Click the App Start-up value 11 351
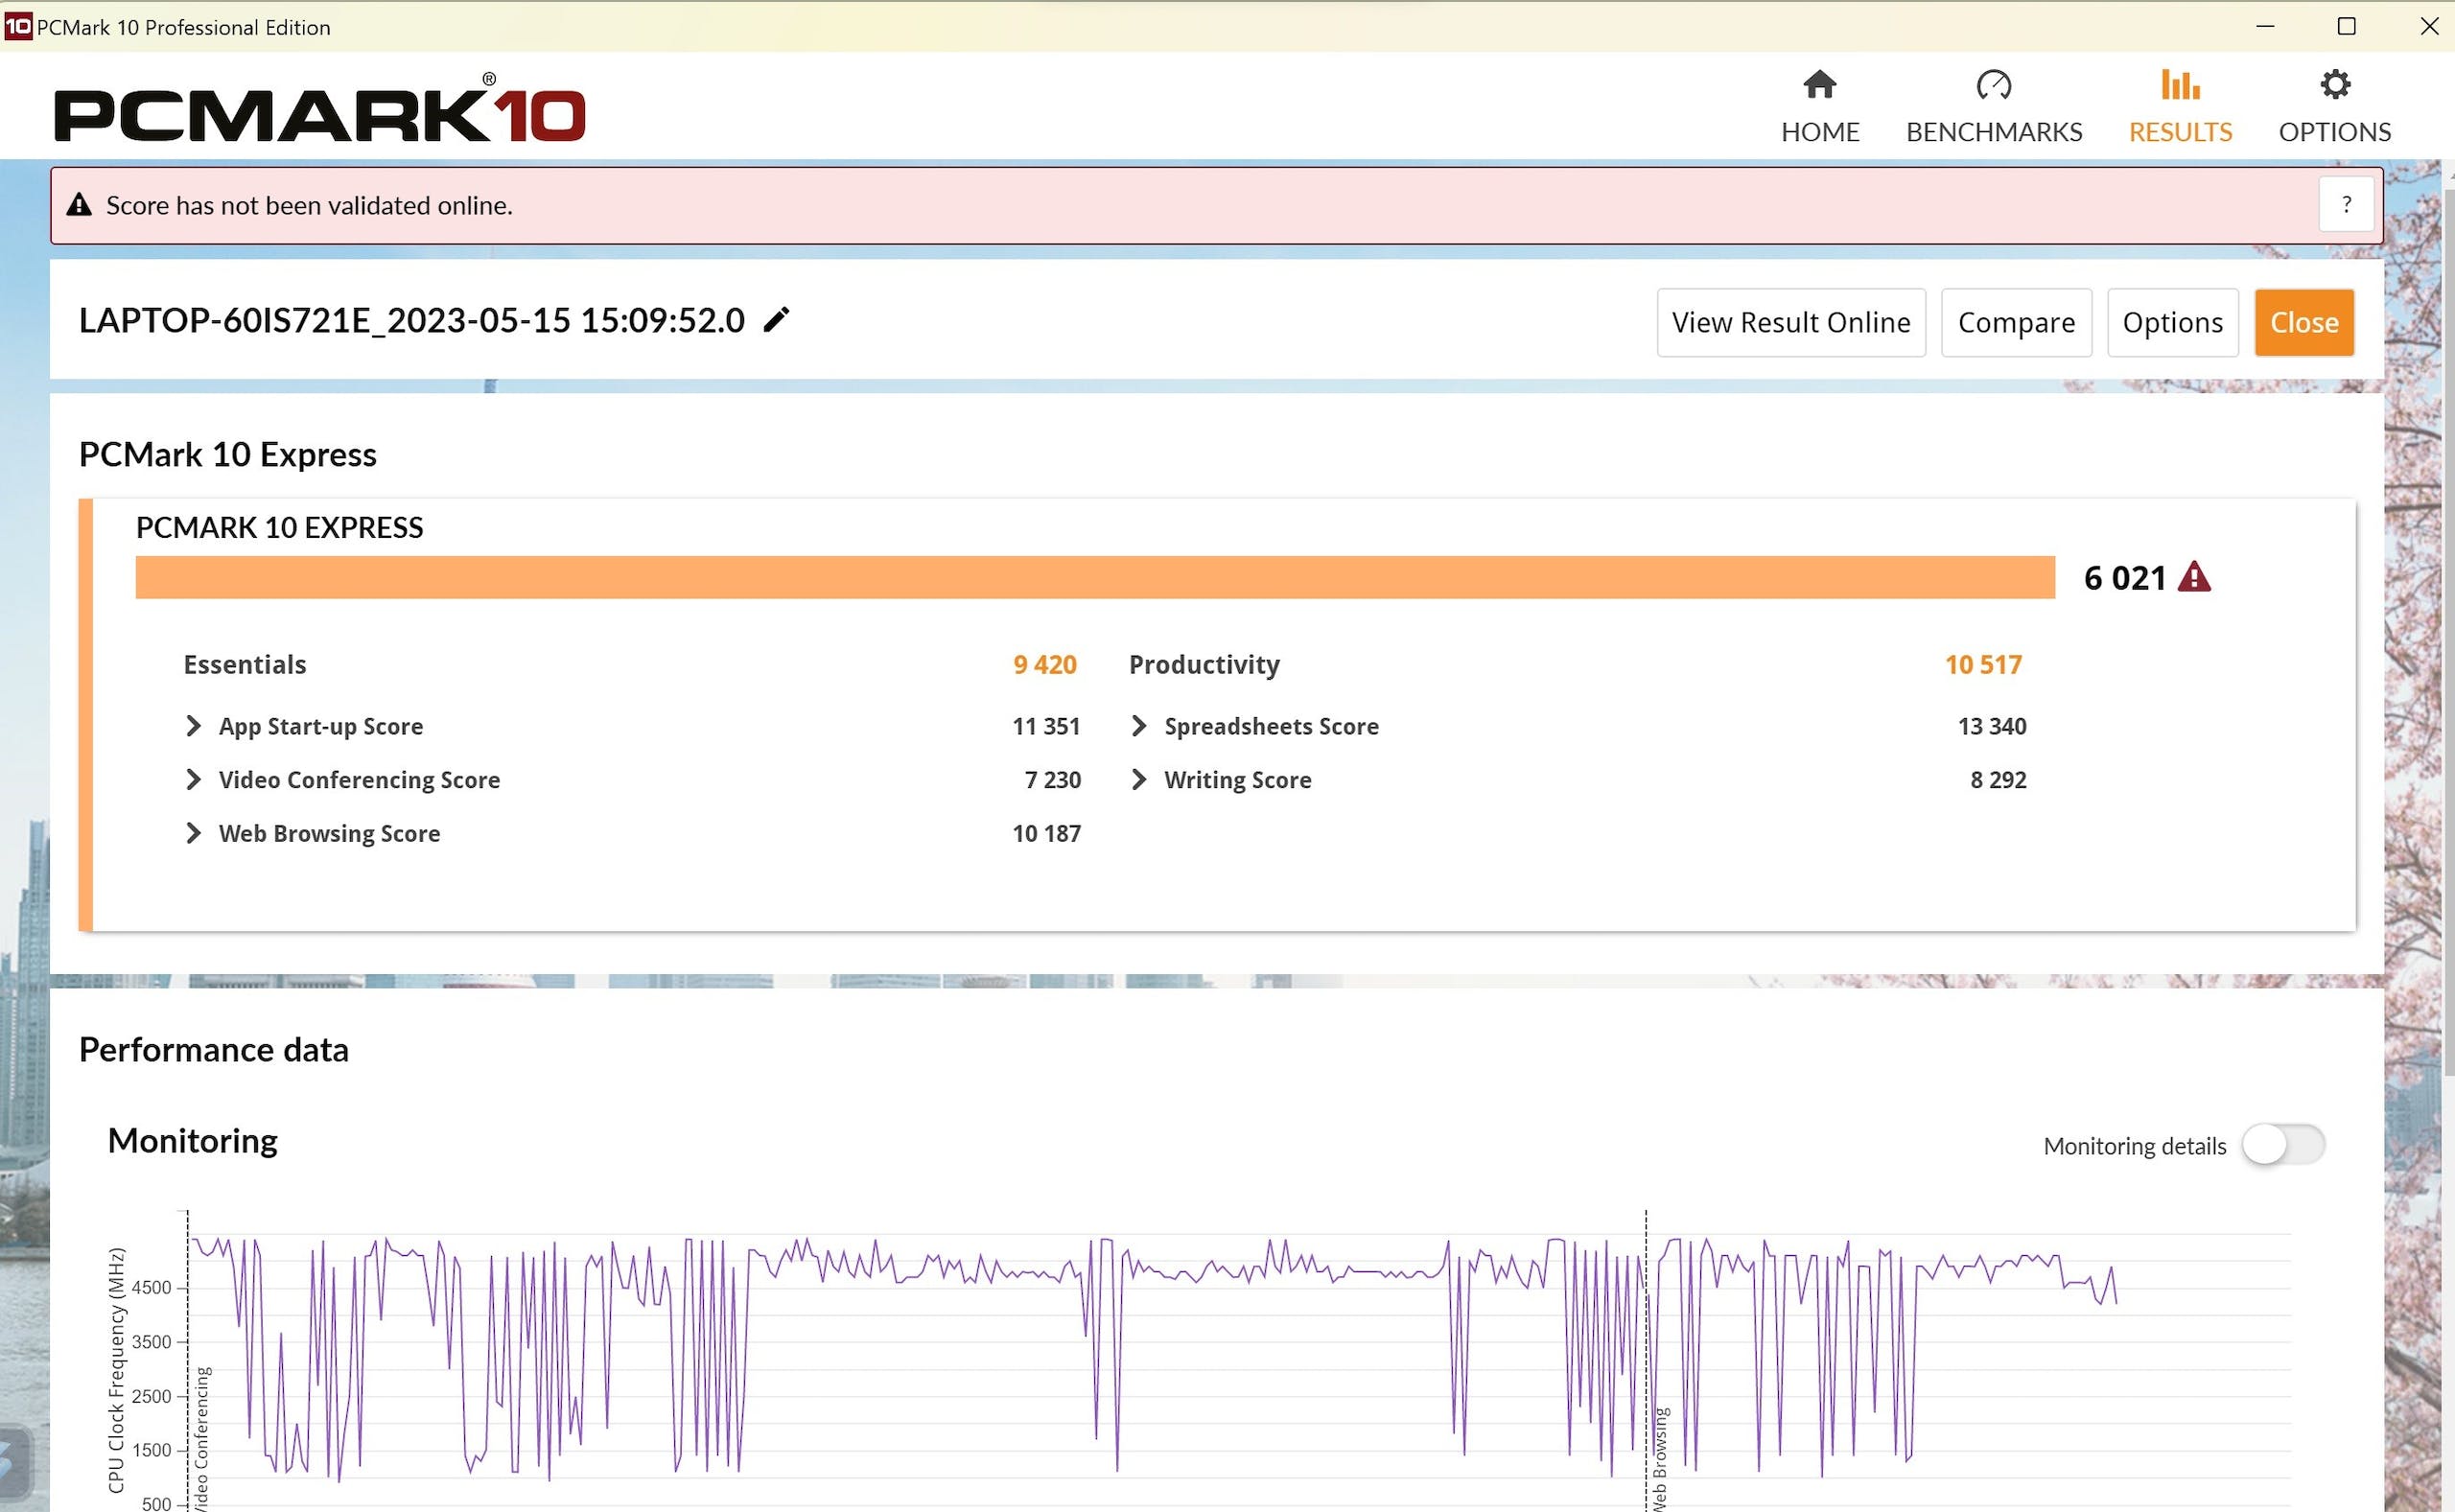 1046,726
